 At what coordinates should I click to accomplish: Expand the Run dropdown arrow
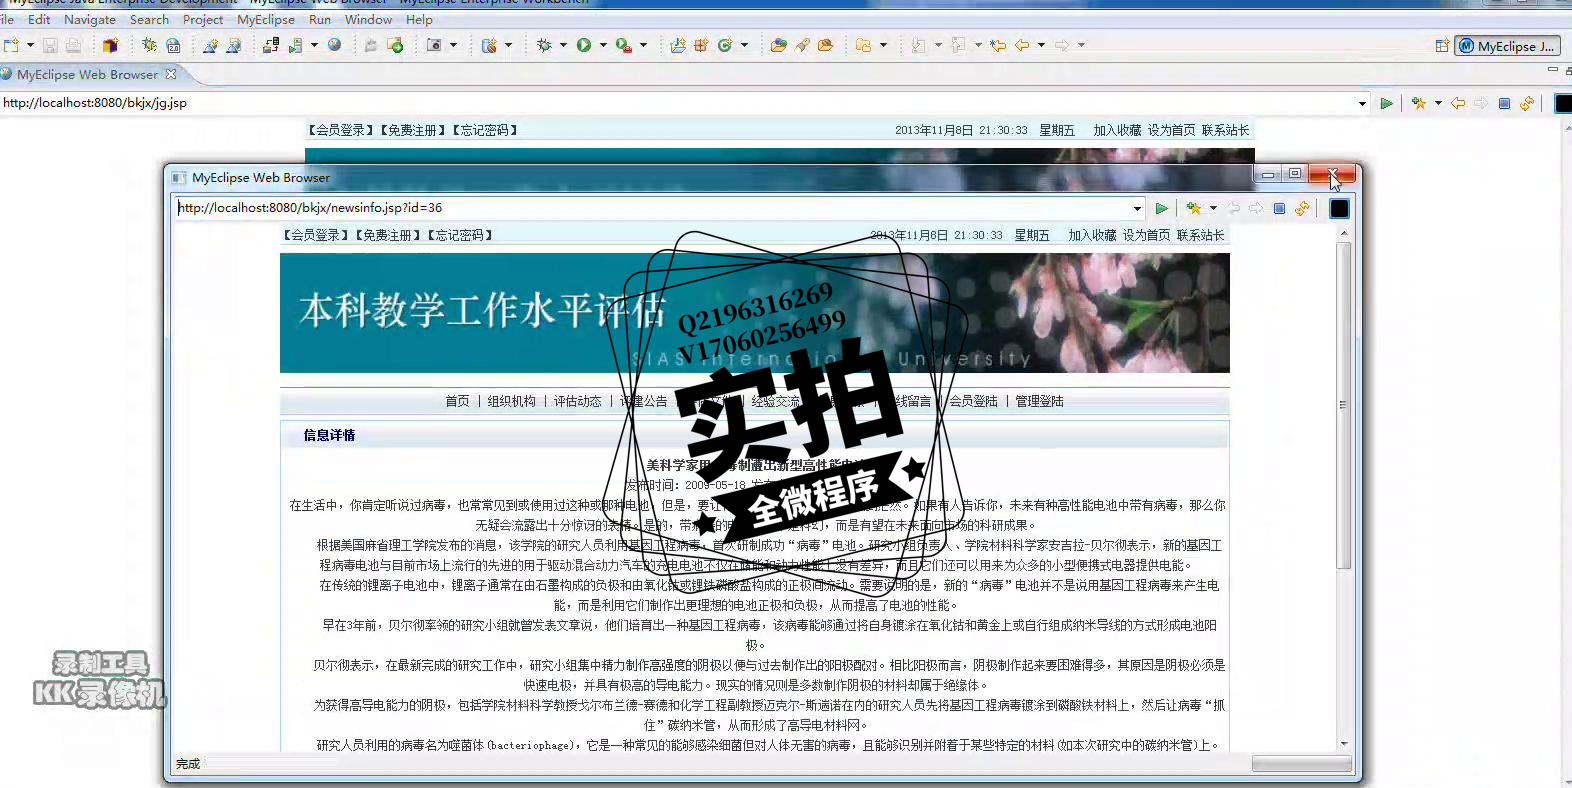point(603,45)
